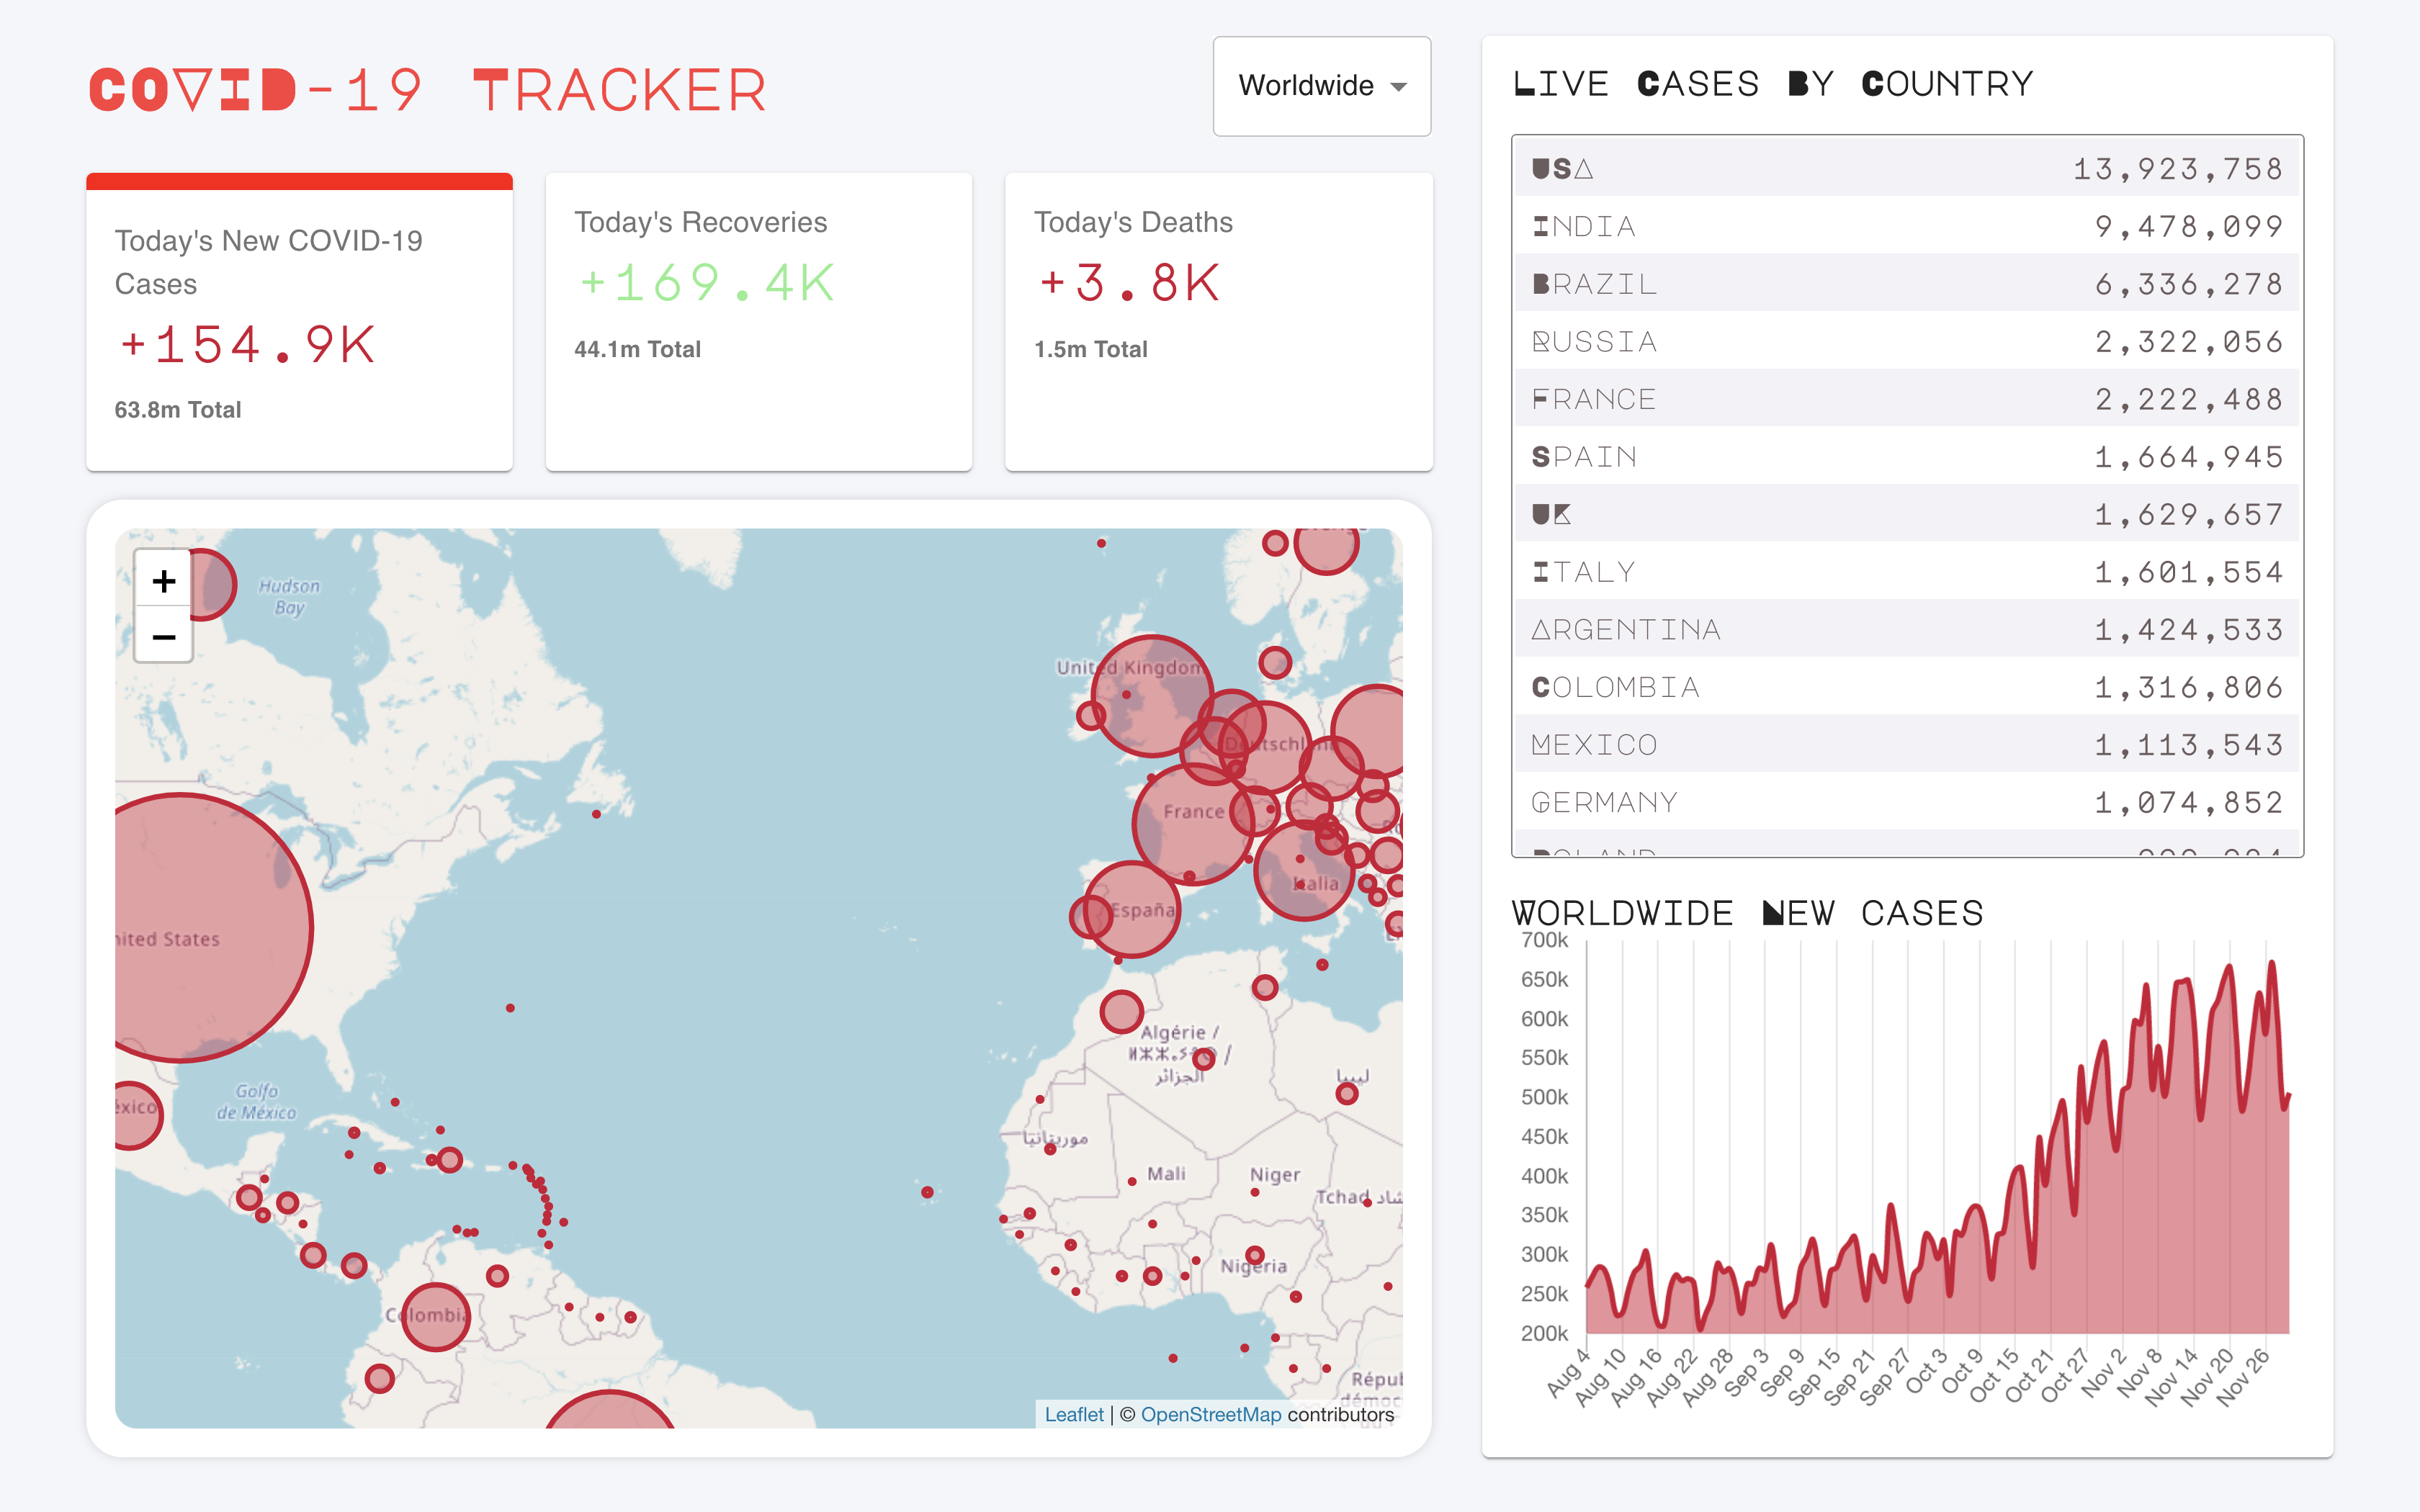The image size is (2420, 1512).
Task: Select the Today's Deaths card
Action: click(1219, 322)
